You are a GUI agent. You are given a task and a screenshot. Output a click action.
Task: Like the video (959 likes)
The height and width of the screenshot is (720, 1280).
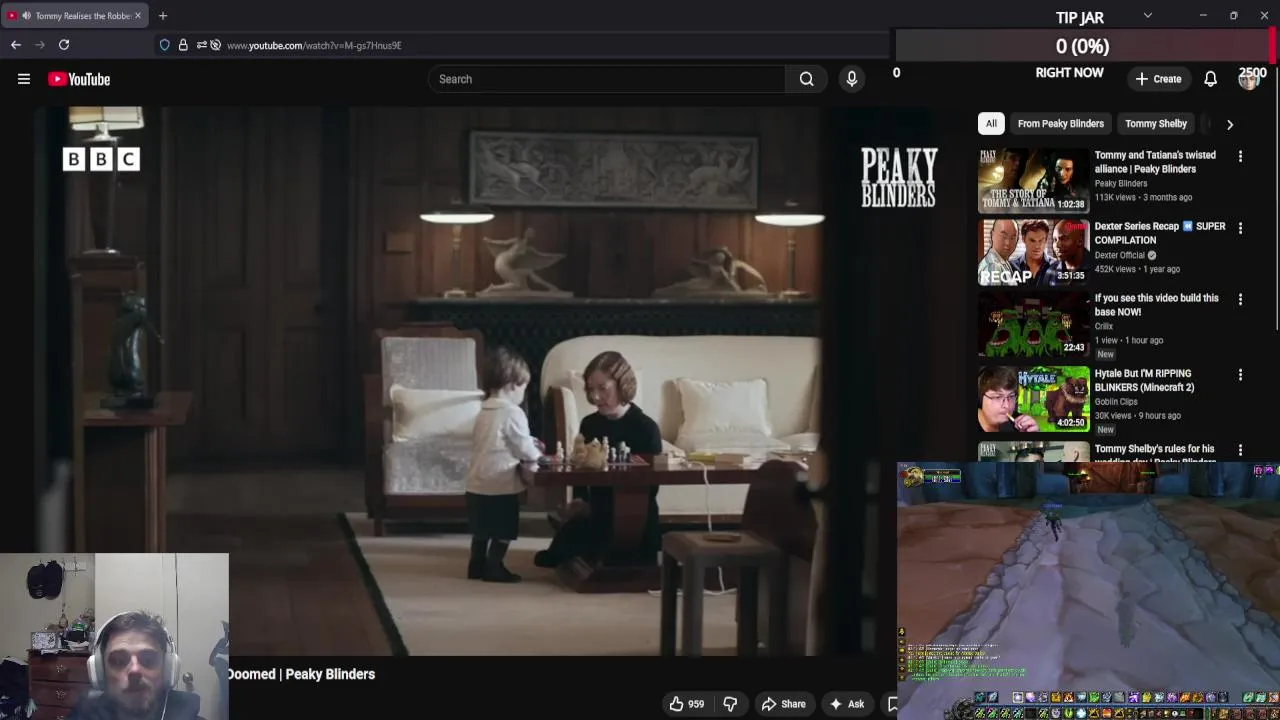click(x=687, y=704)
